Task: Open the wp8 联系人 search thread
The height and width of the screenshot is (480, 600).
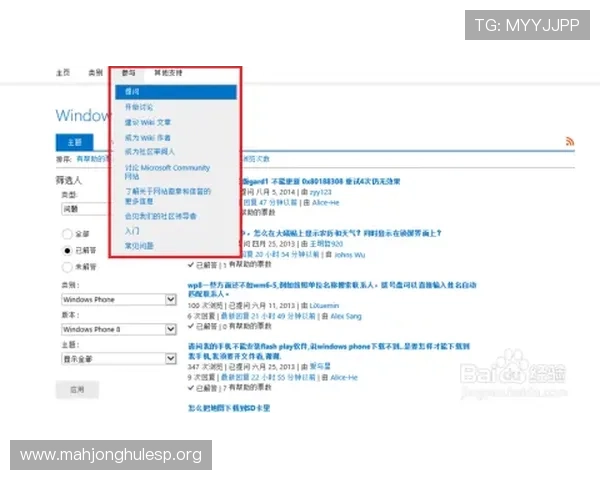Action: [x=332, y=289]
